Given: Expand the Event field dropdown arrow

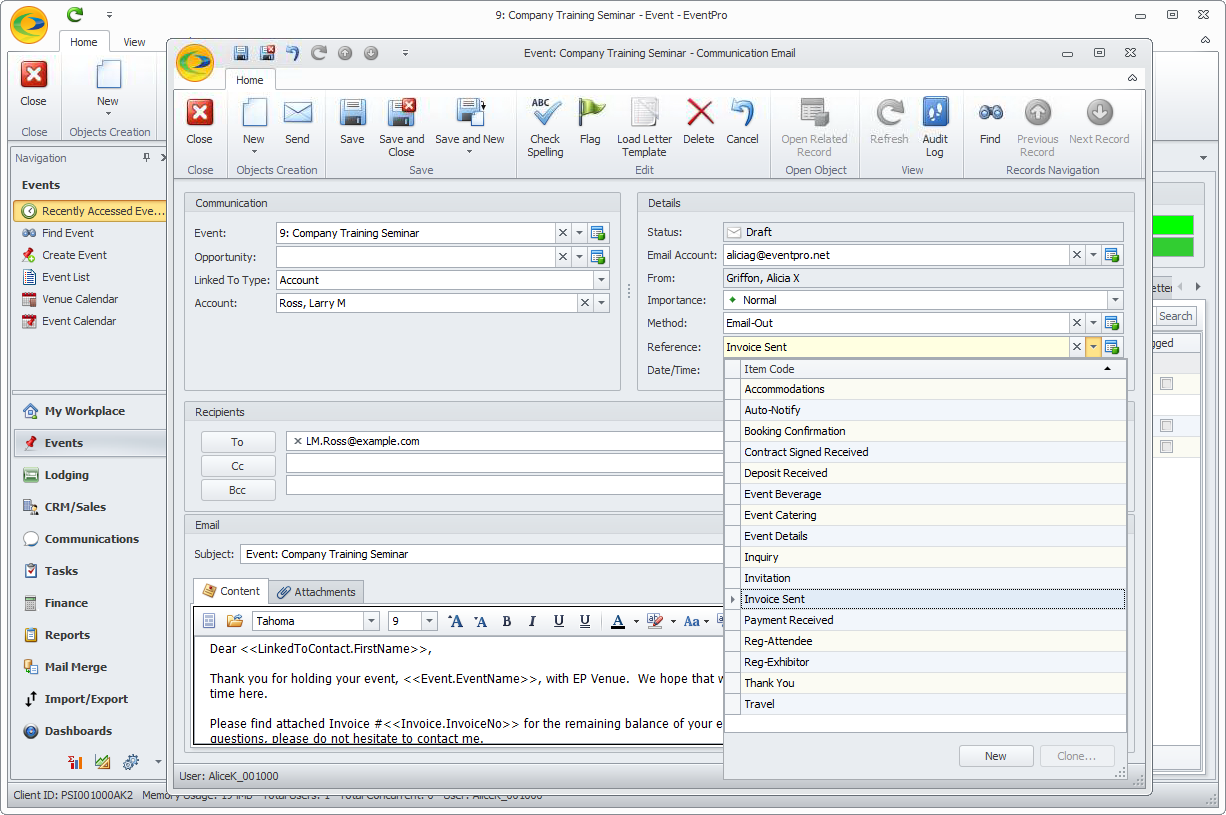Looking at the screenshot, I should [x=579, y=233].
